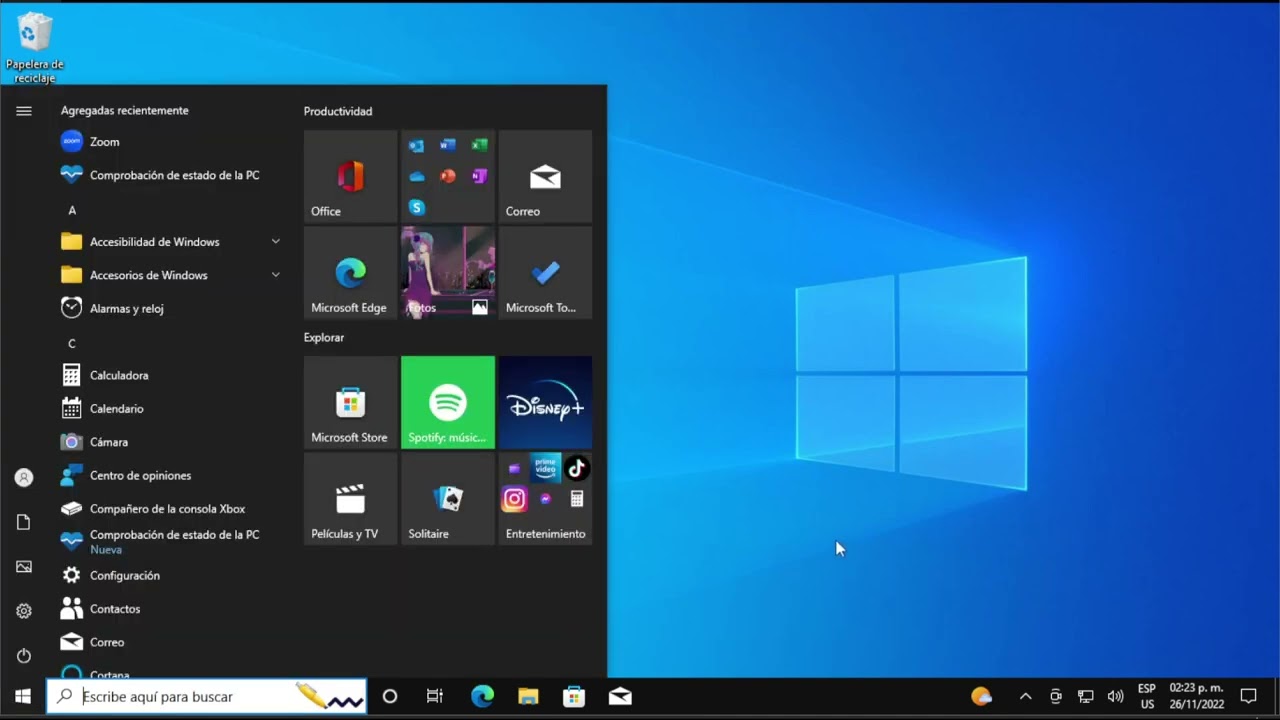Click Agregadas recientemente heading

[125, 111]
